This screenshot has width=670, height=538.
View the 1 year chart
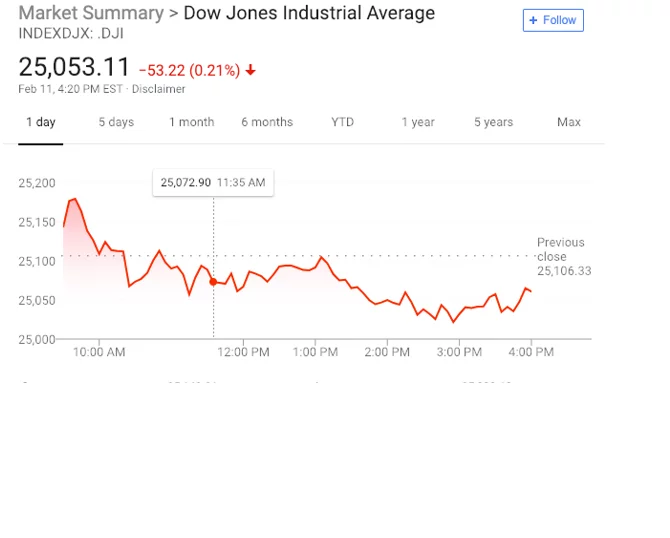tap(418, 122)
